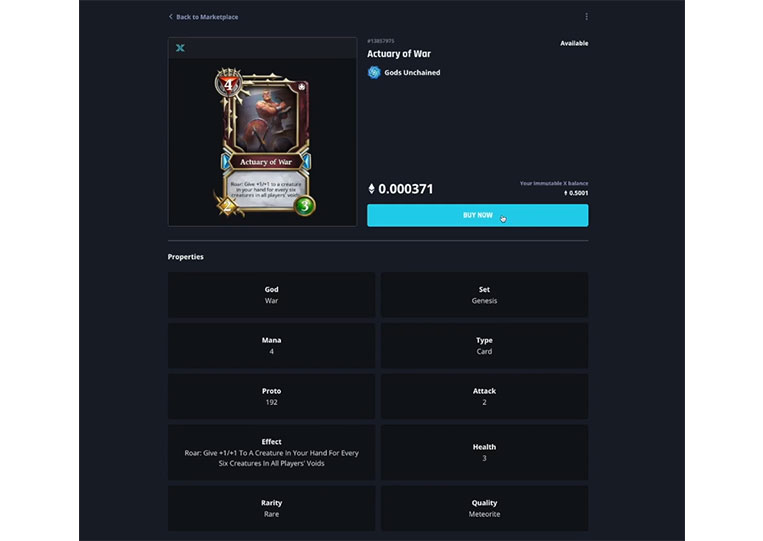Click the Rarity Rare property tile

tap(272, 508)
